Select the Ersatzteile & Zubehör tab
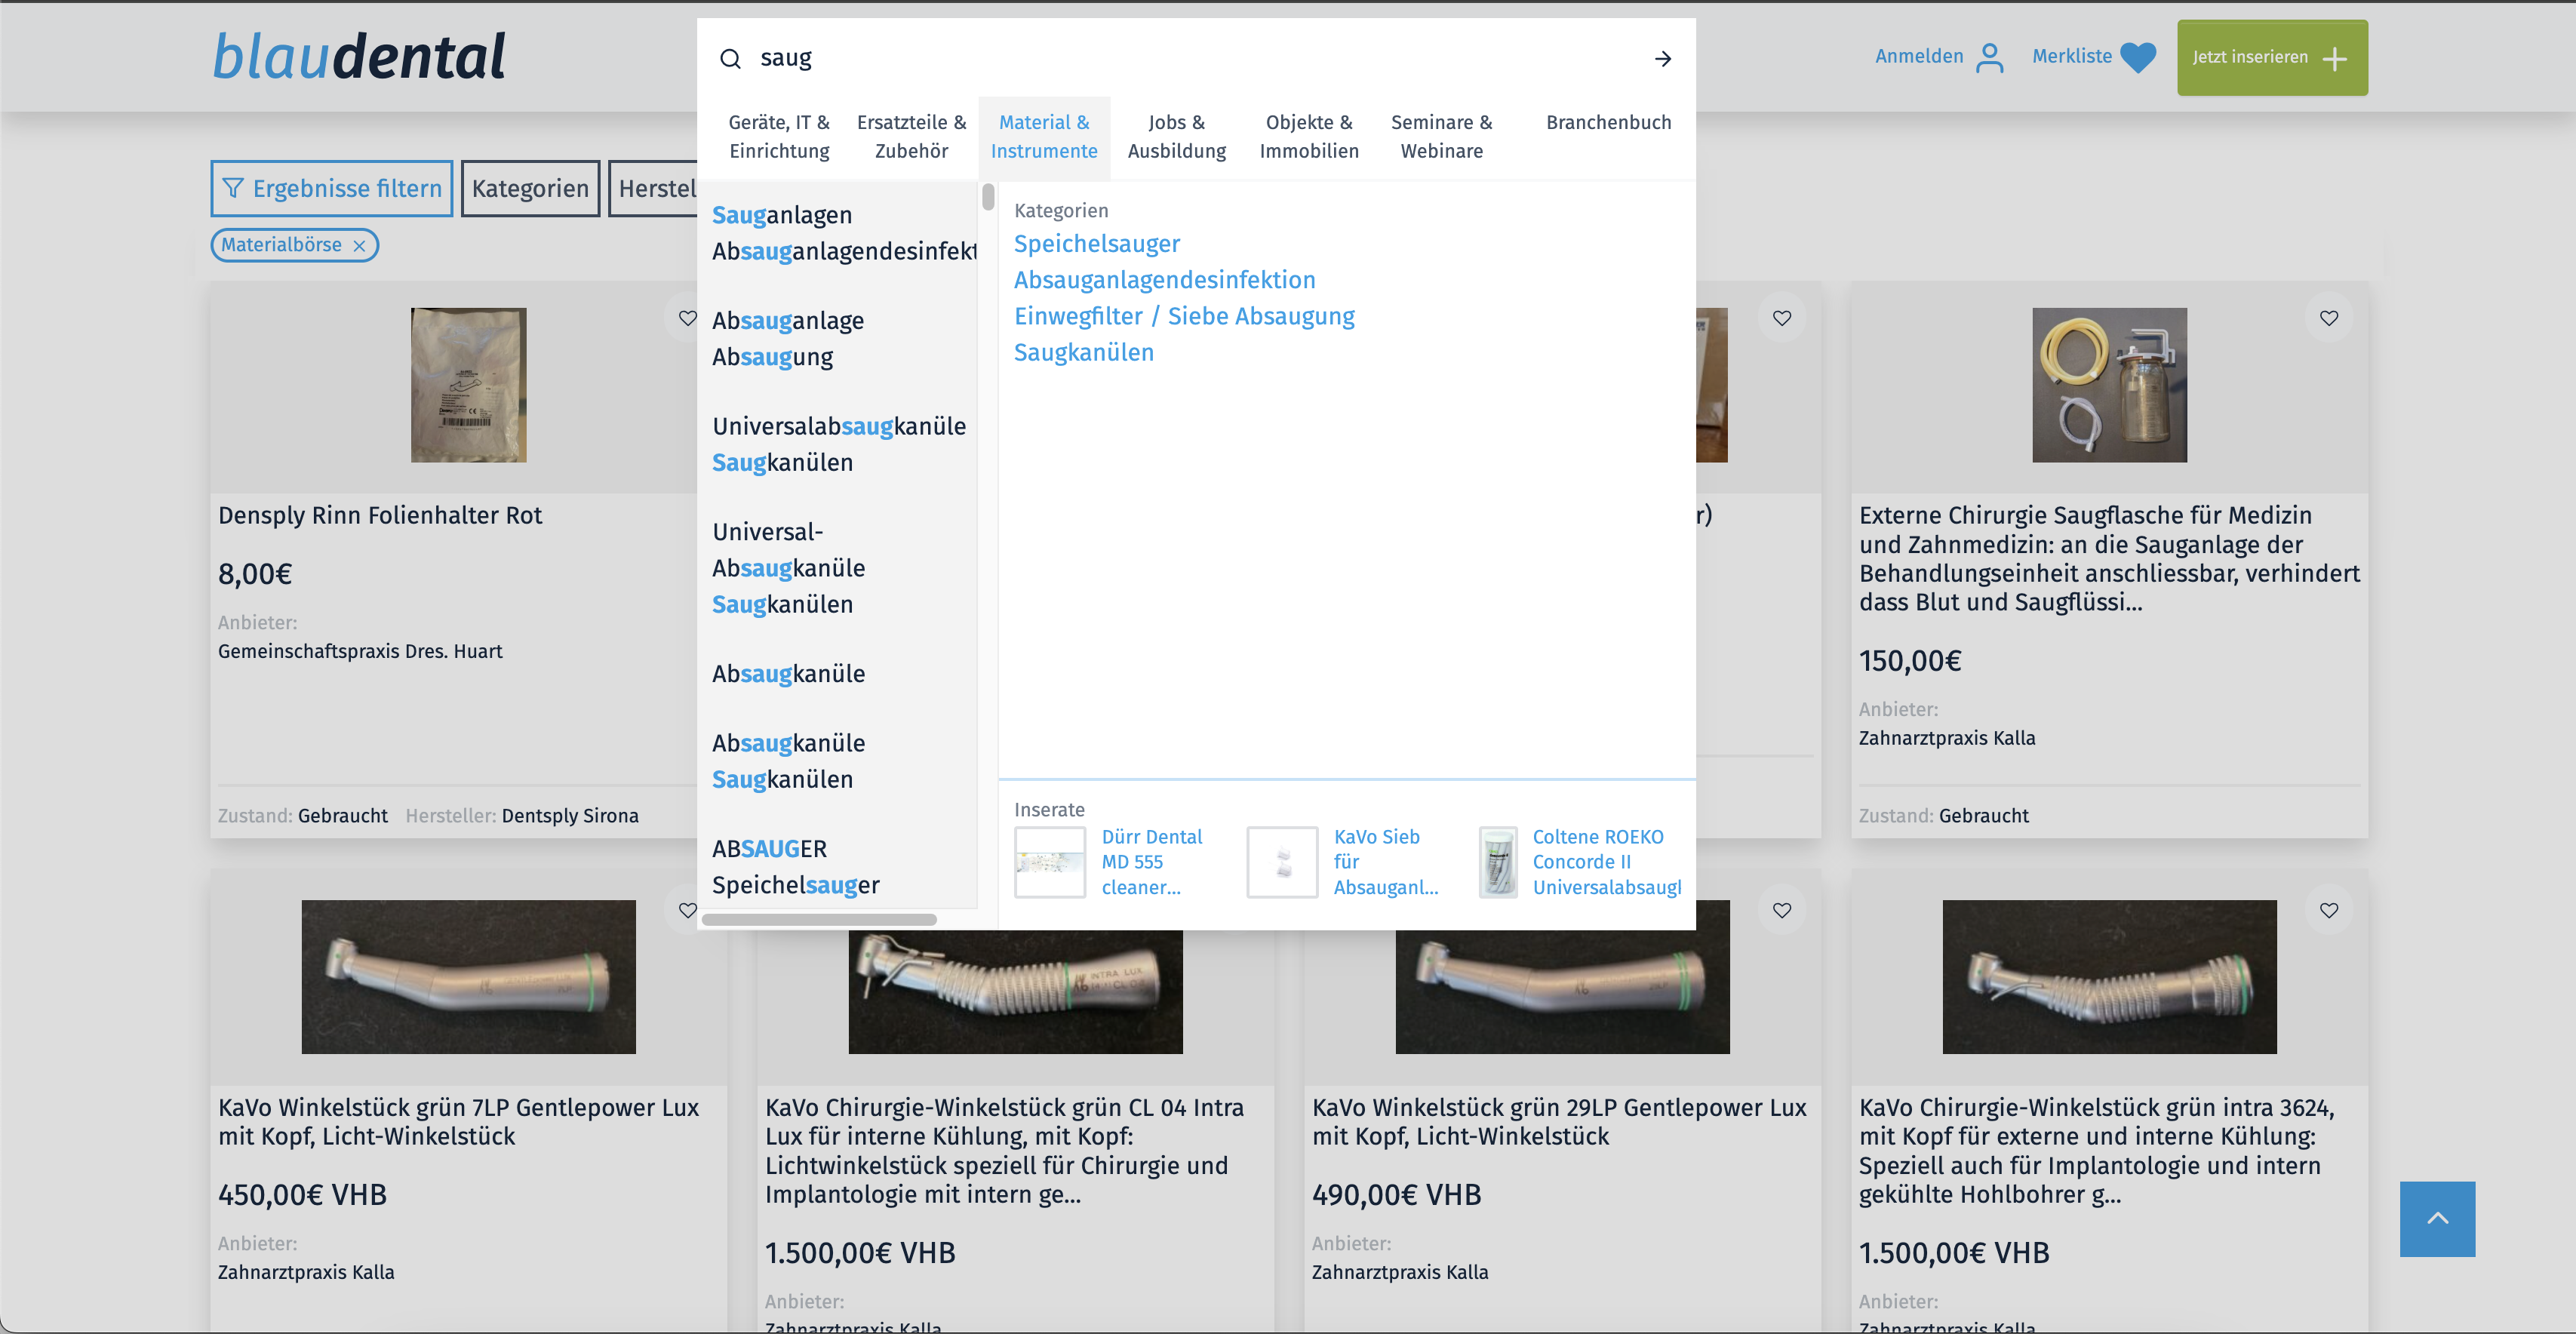The height and width of the screenshot is (1334, 2576). (x=912, y=137)
